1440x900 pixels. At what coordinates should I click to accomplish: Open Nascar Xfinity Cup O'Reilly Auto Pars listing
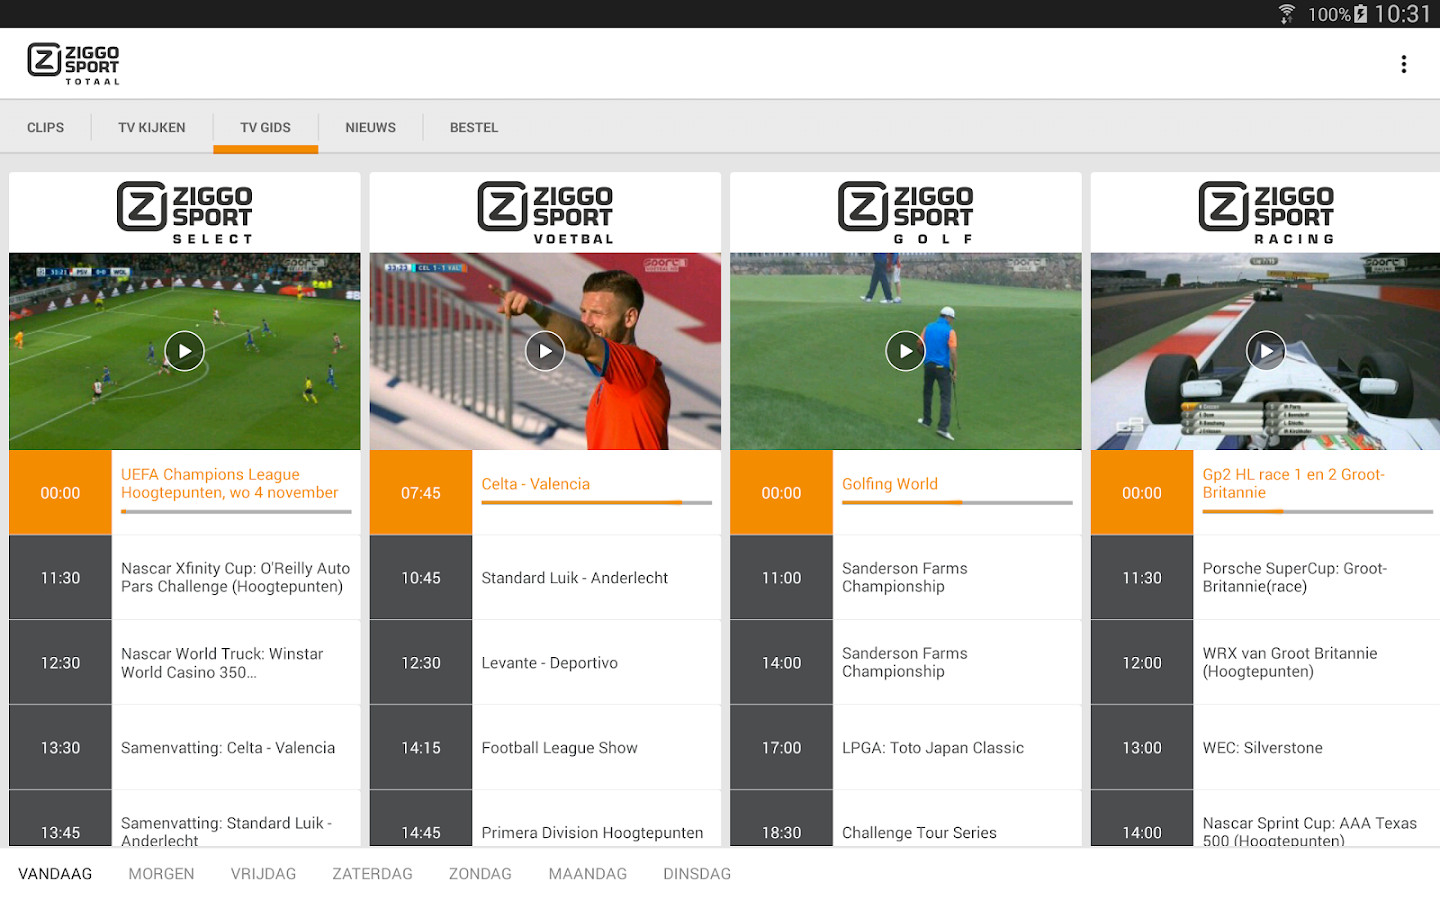click(x=185, y=577)
